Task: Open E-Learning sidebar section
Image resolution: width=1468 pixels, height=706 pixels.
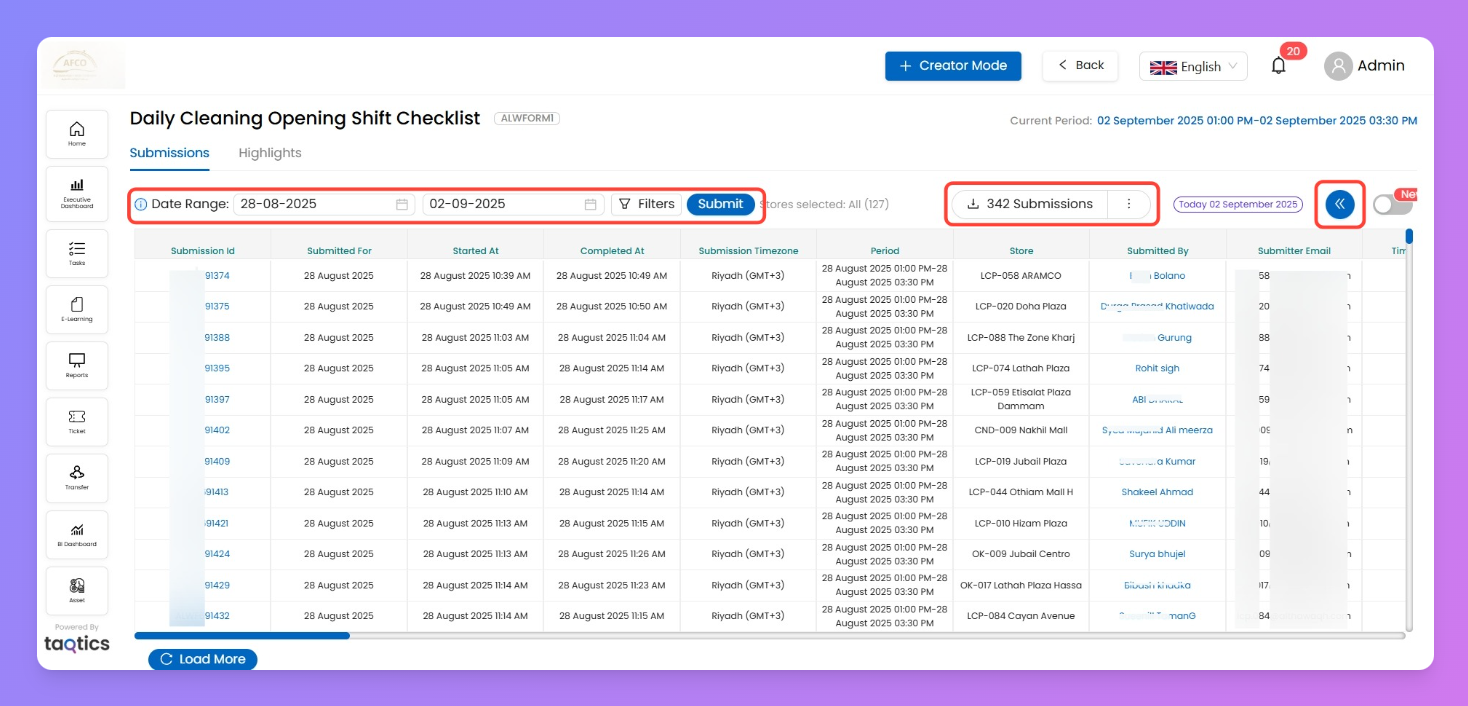Action: click(x=77, y=309)
